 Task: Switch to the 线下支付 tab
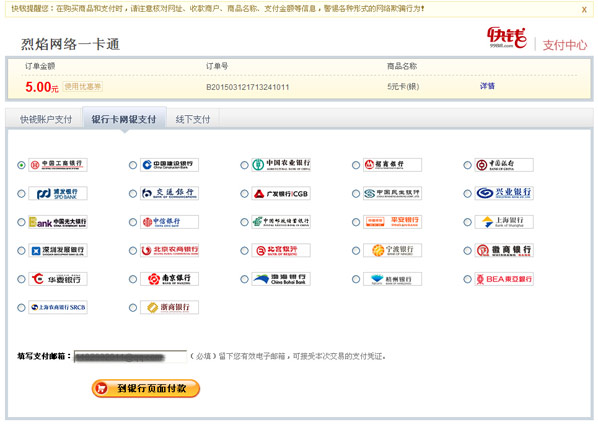pos(193,119)
